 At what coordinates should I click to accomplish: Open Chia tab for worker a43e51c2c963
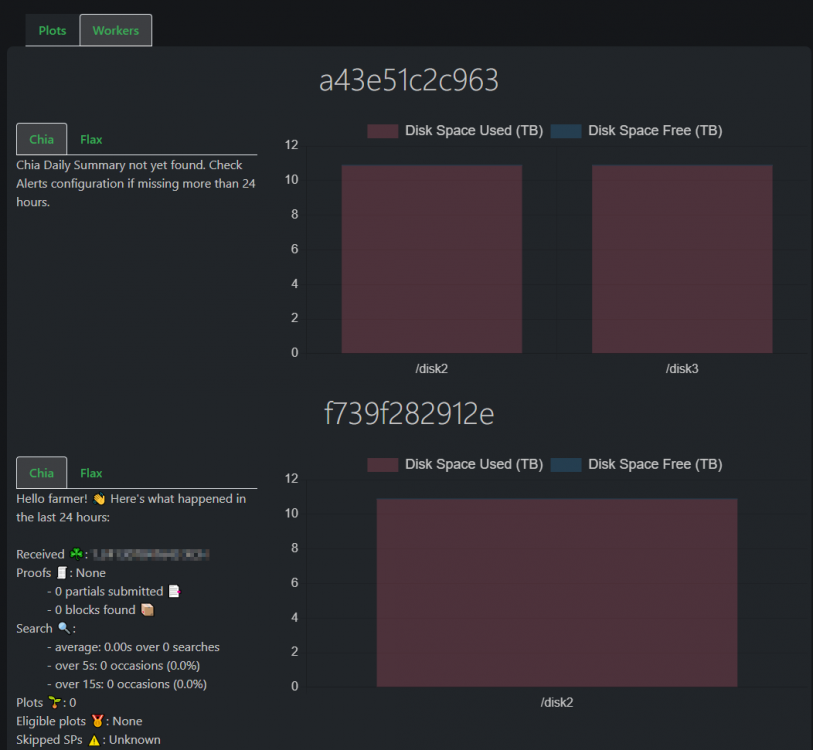[41, 139]
